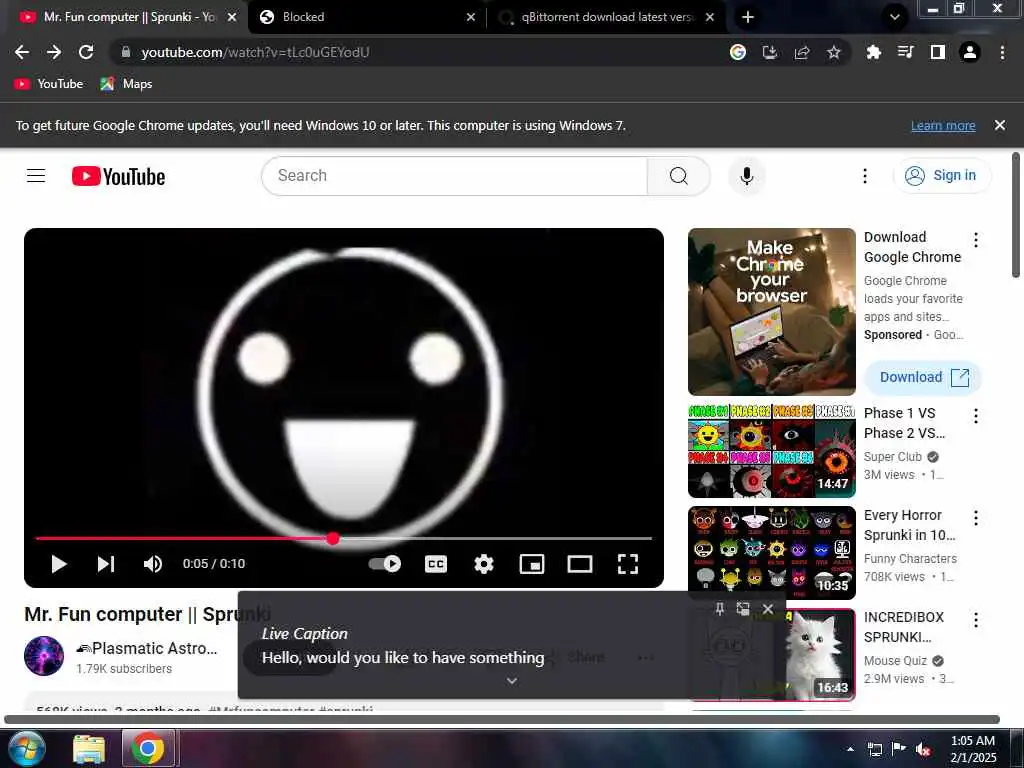The image size is (1024, 768).
Task: Focus the YouTube Search field
Action: [x=454, y=176]
